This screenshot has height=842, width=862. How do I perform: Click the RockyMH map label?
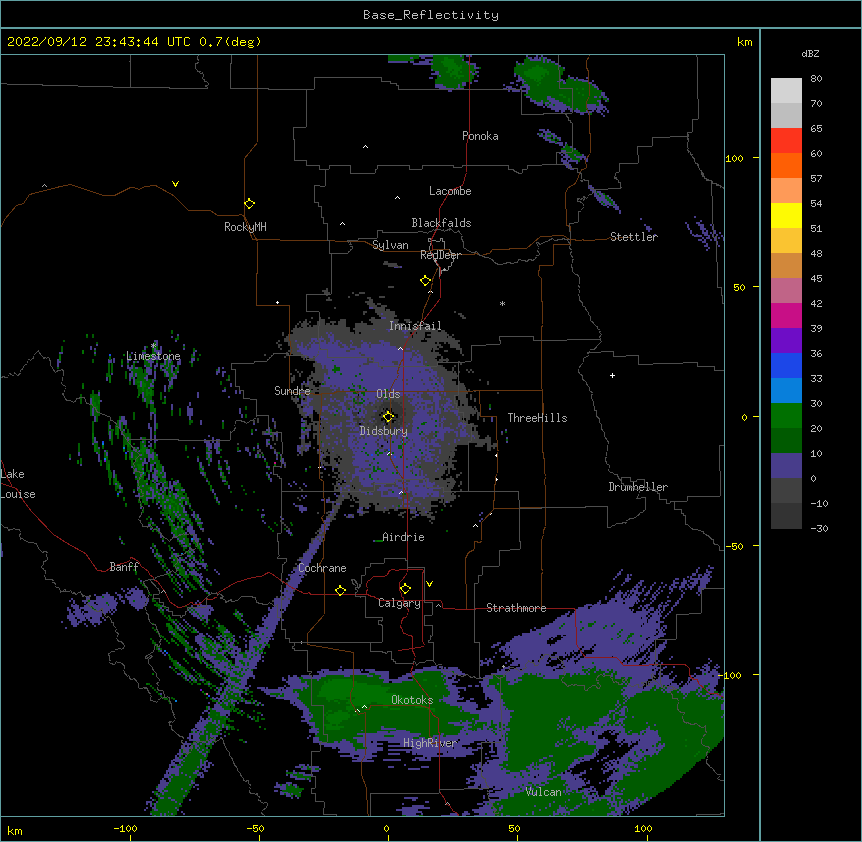click(x=245, y=227)
